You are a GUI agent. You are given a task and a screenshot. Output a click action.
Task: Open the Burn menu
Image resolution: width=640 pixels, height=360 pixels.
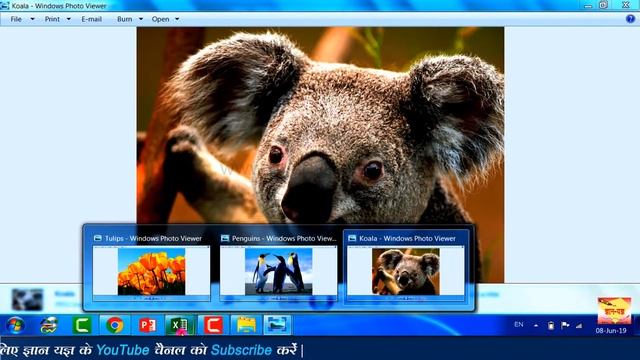(124, 19)
